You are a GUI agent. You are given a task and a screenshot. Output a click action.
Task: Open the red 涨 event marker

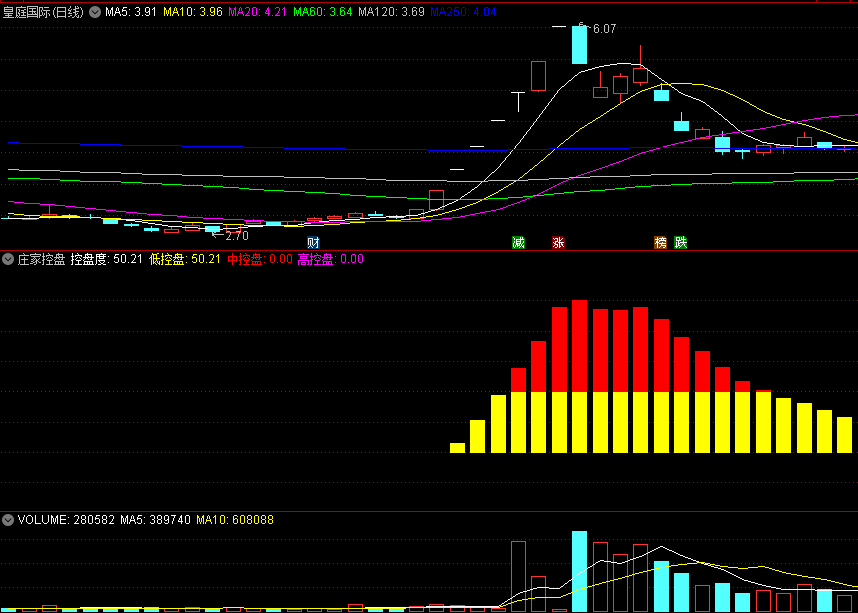[x=559, y=242]
